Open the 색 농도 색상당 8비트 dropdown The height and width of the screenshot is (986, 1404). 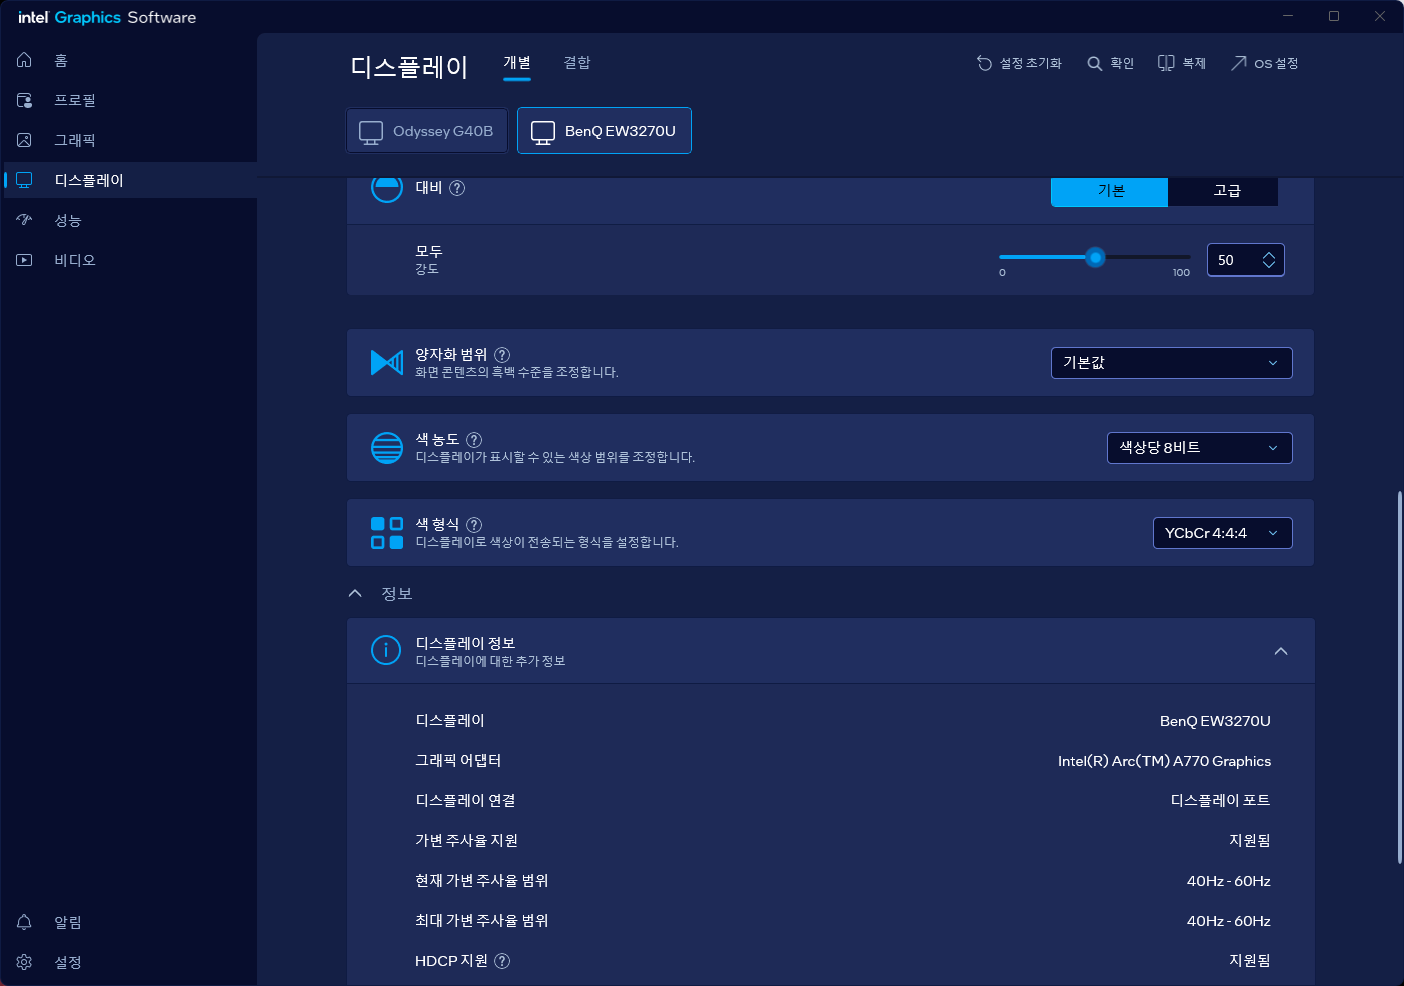pyautogui.click(x=1199, y=448)
